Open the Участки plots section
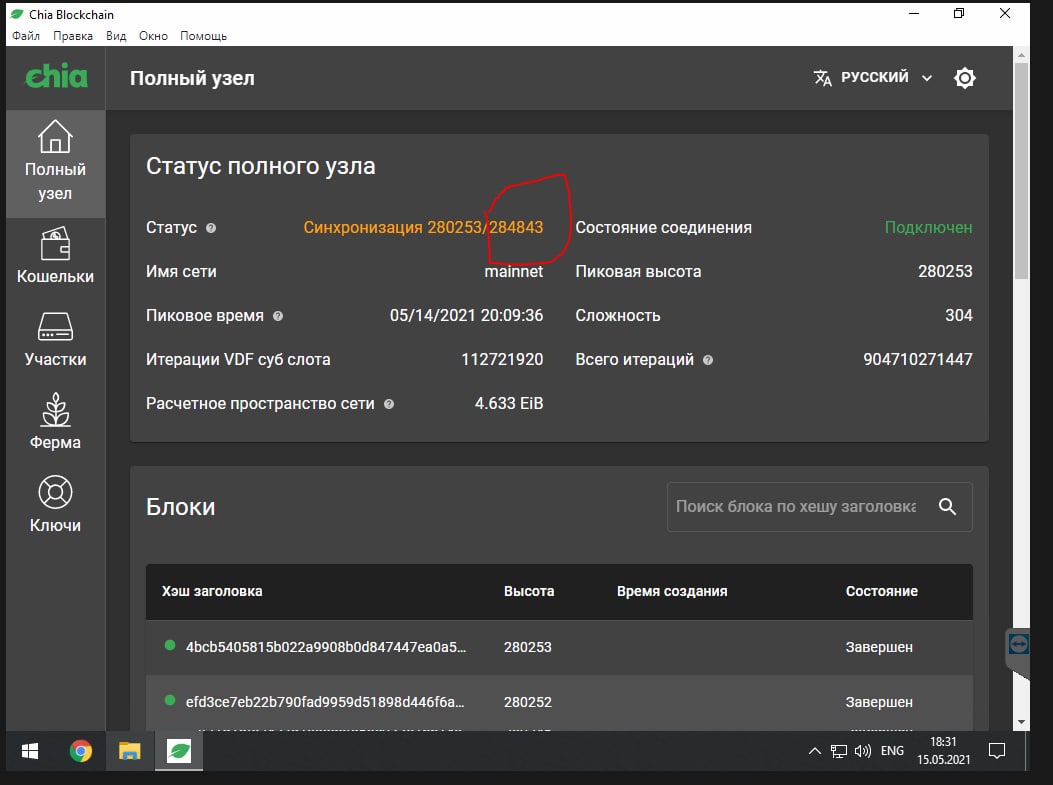This screenshot has height=785, width=1053. click(x=55, y=339)
